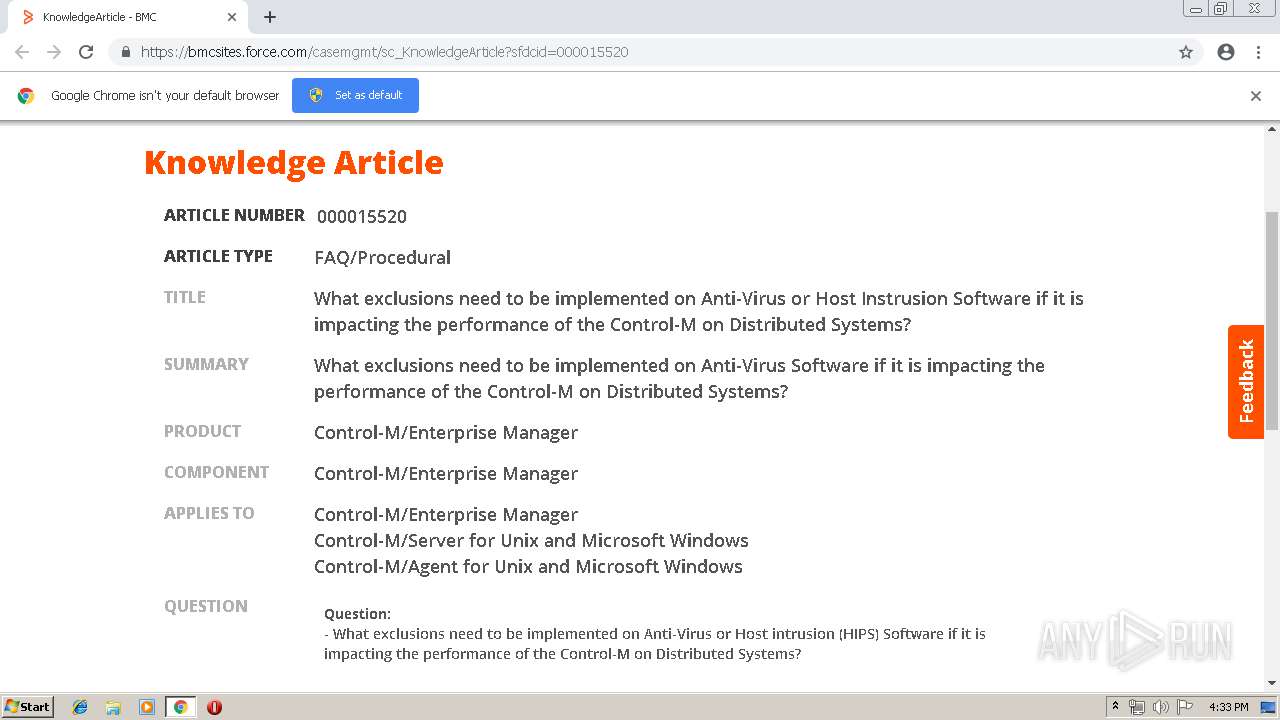
Task: Click the address bar URL
Action: coord(384,52)
